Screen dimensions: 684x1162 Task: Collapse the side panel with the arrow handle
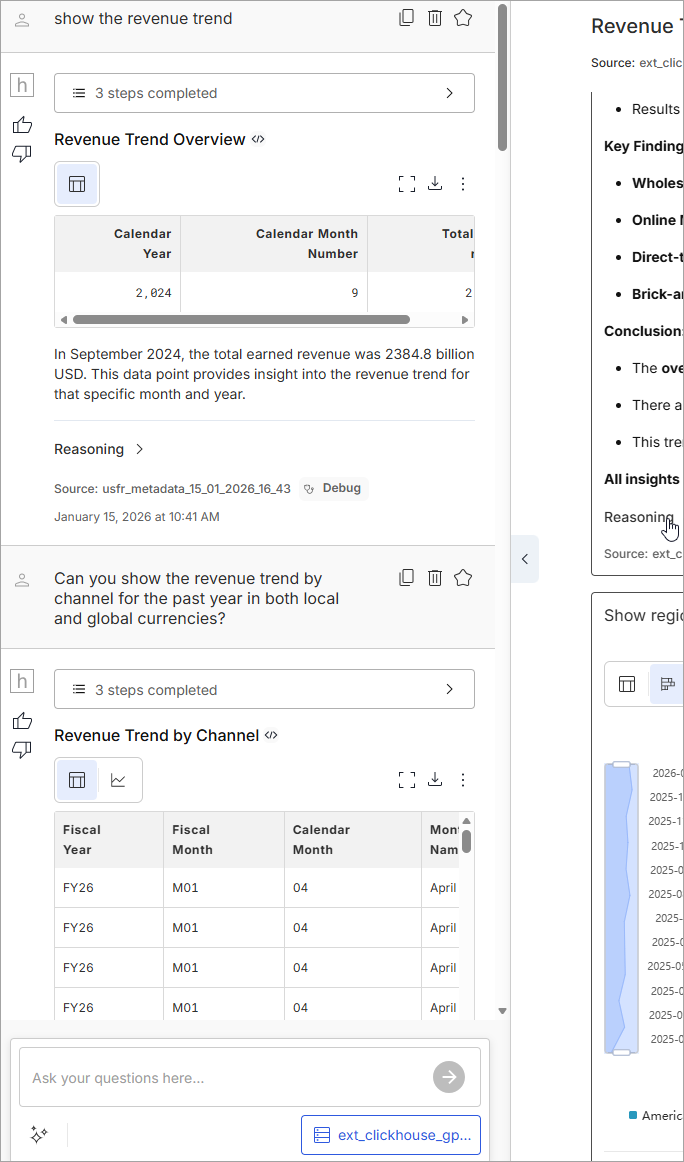525,559
